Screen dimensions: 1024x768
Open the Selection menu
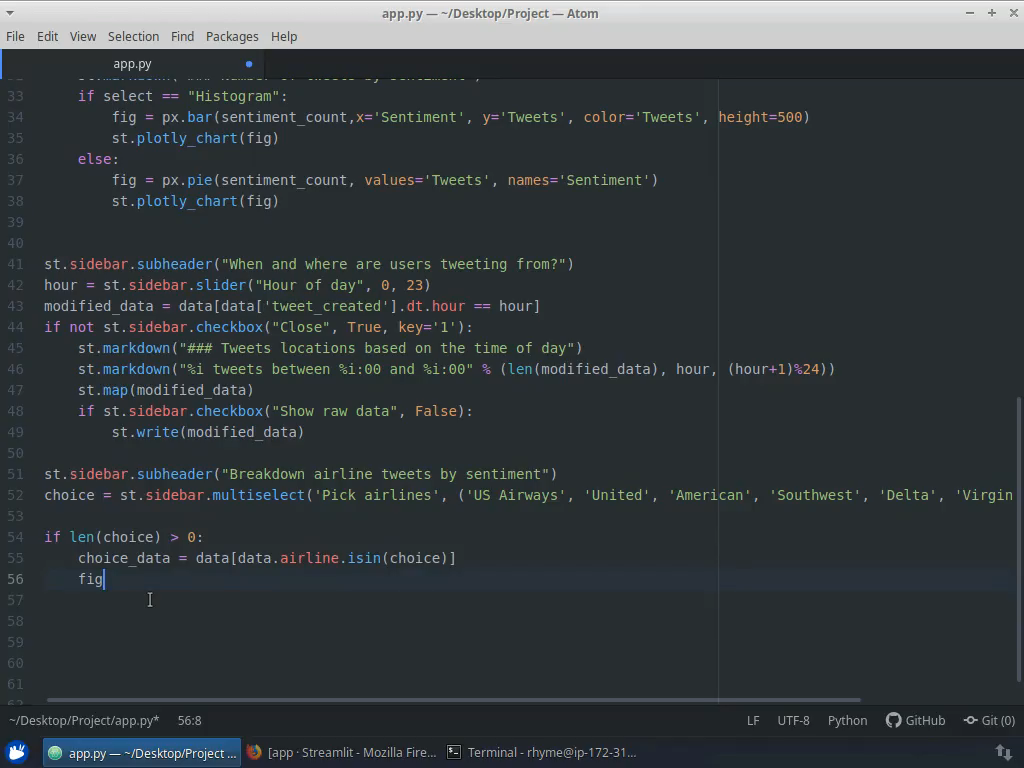tap(133, 36)
